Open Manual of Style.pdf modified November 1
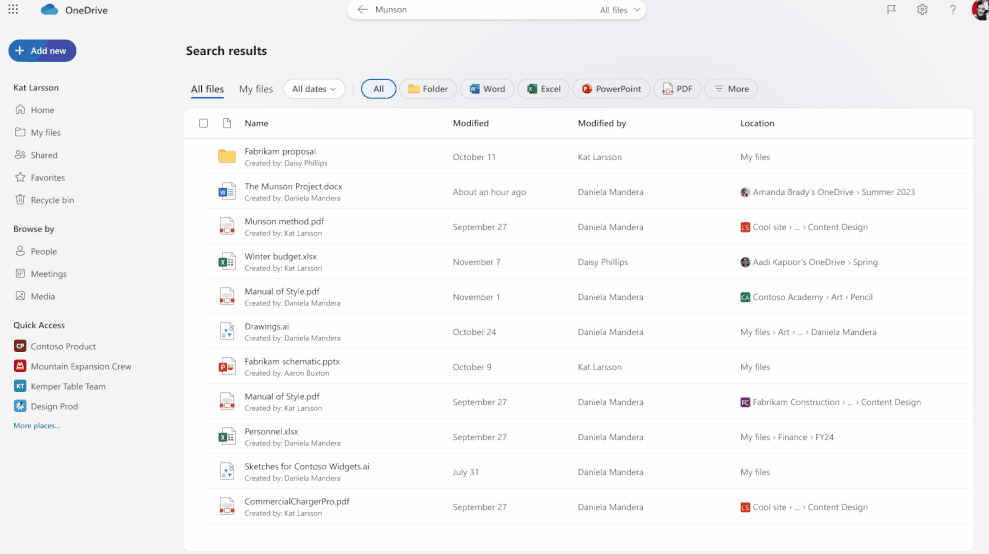Screen dimensions: 989x554 [x=282, y=292]
